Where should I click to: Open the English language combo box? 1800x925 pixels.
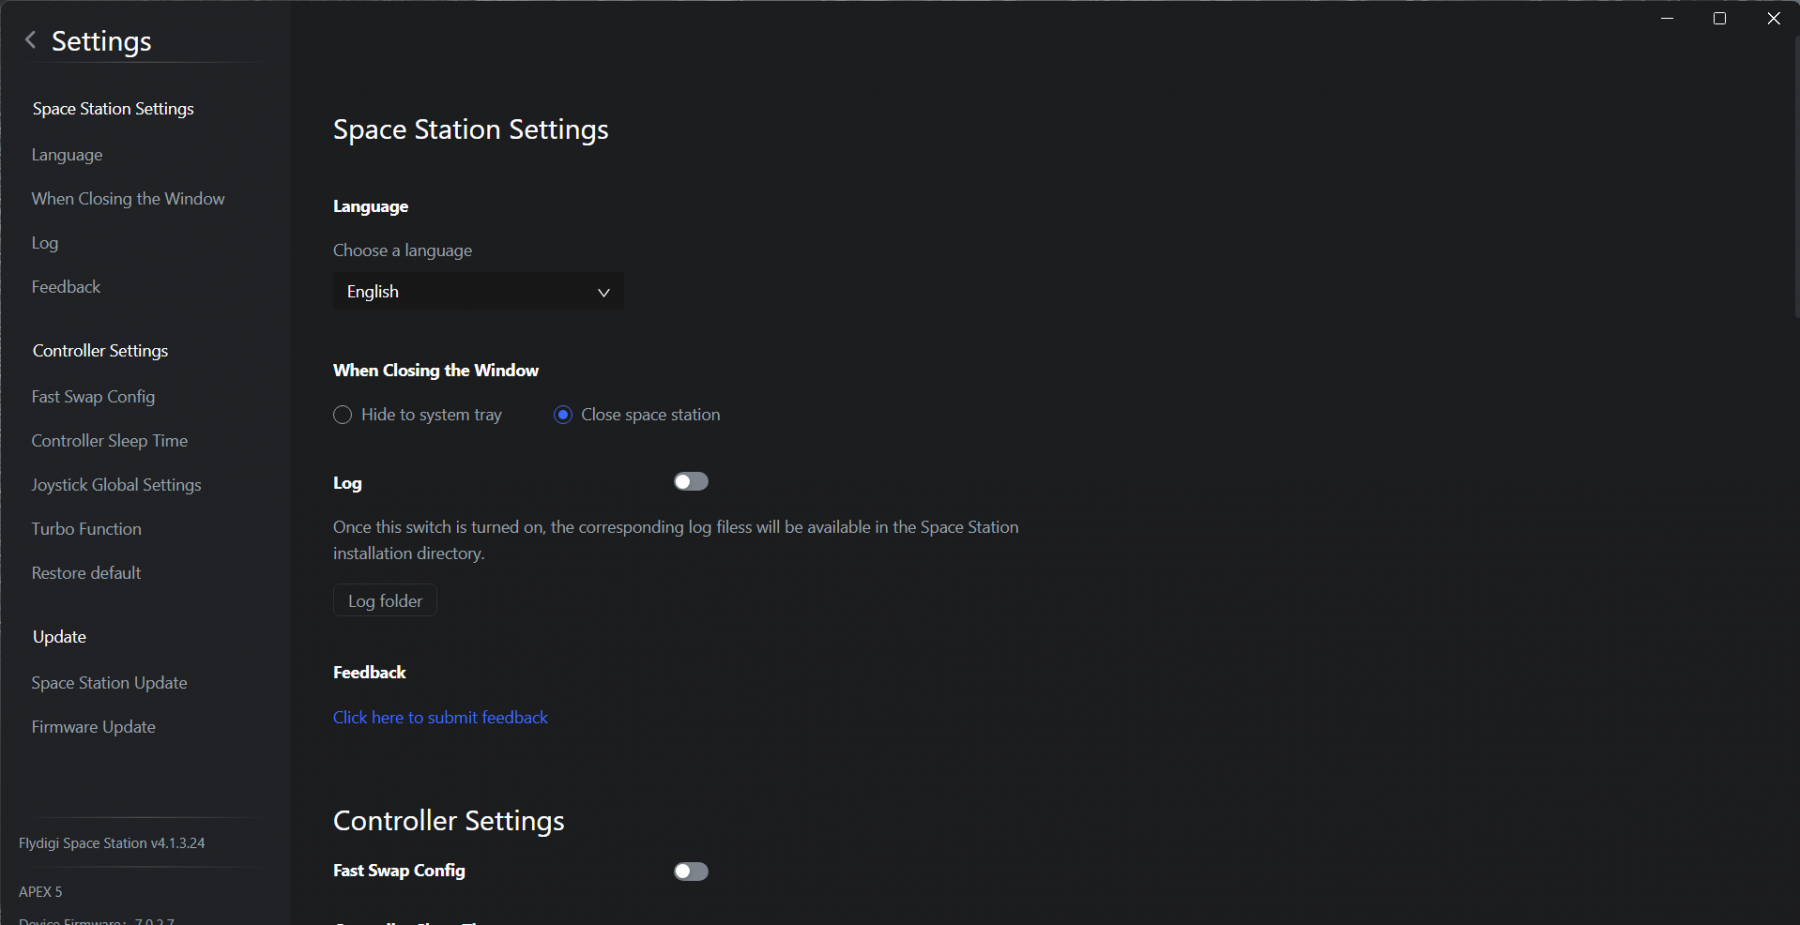(478, 291)
